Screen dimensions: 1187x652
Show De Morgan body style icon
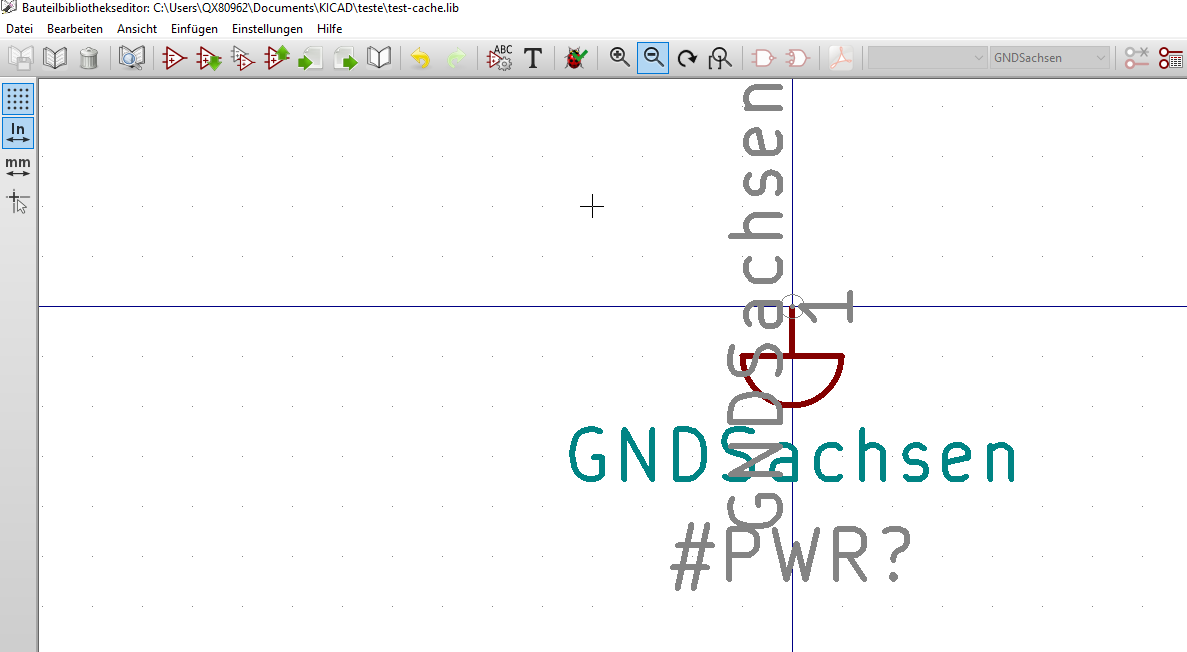coord(798,58)
